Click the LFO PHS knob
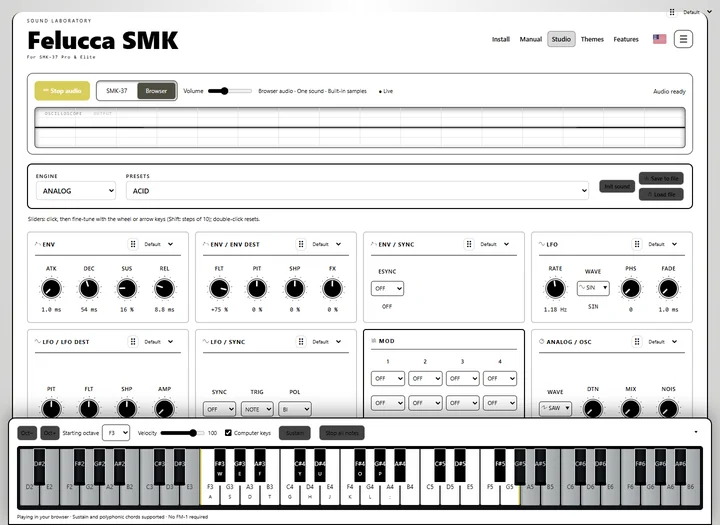 click(631, 288)
